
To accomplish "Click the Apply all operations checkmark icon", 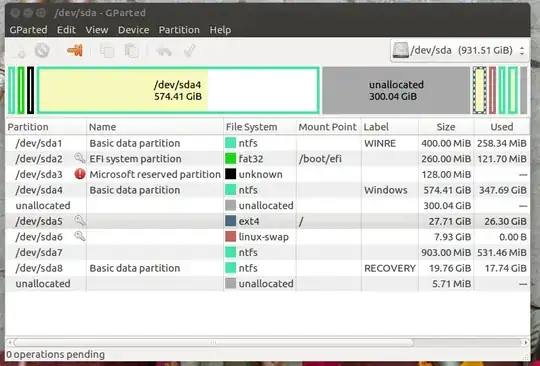I will click(190, 51).
